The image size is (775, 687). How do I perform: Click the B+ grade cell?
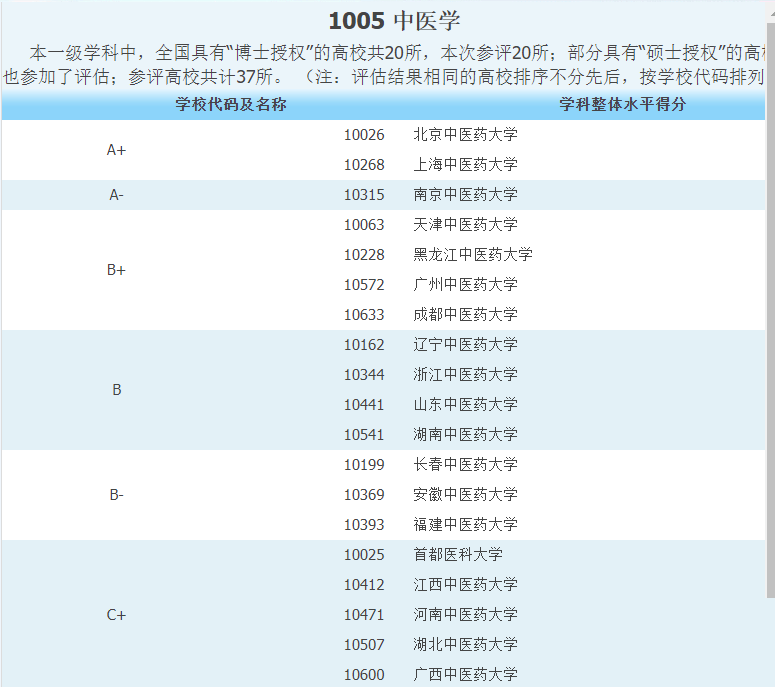point(116,270)
